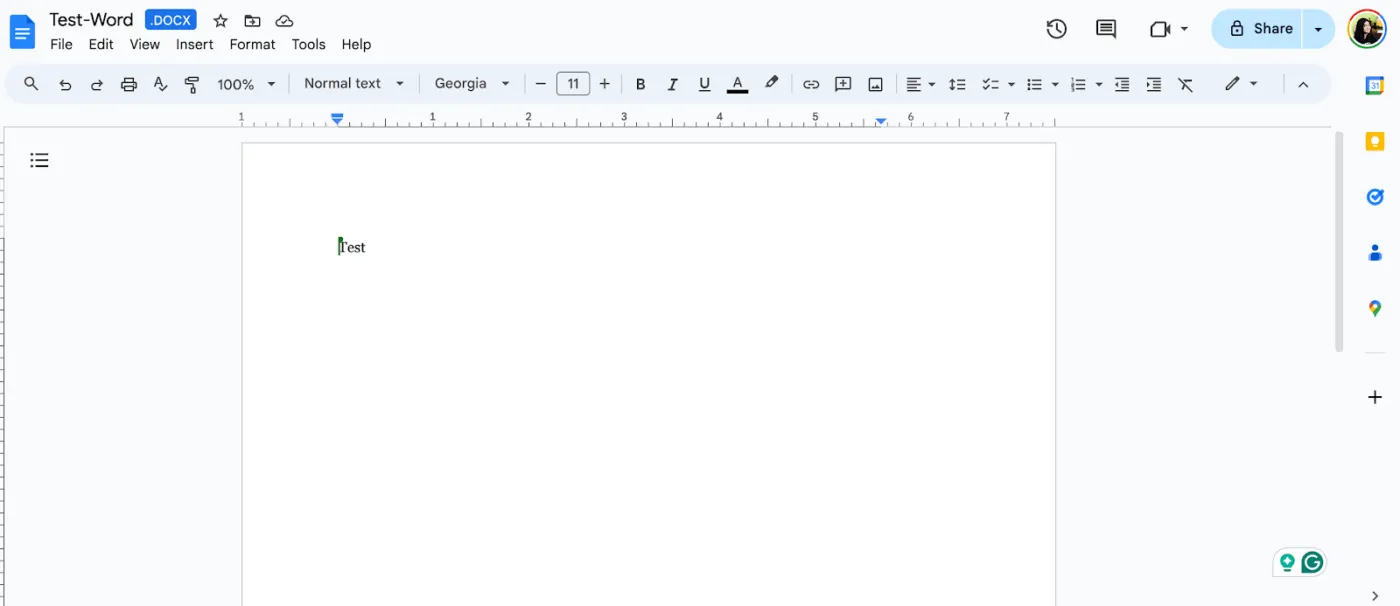Add a comment using the comment icon
1400x606 pixels.
tap(843, 84)
